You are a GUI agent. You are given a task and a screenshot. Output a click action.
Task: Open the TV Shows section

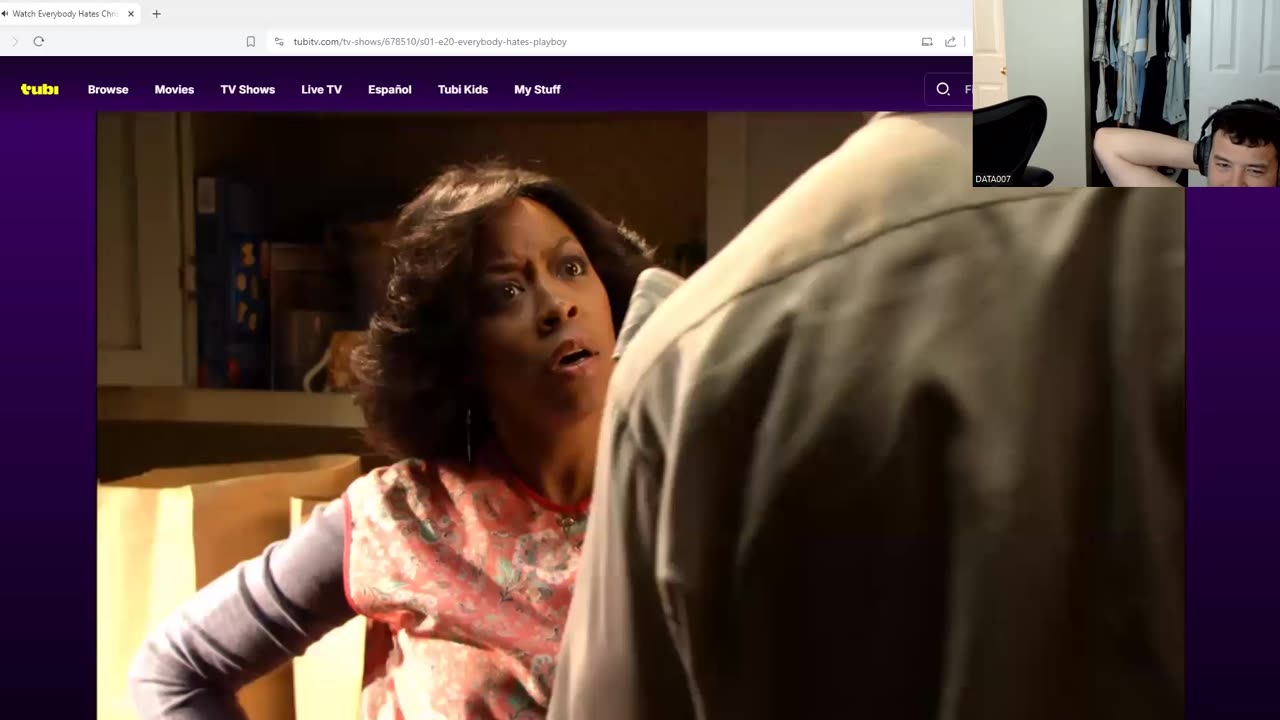247,89
